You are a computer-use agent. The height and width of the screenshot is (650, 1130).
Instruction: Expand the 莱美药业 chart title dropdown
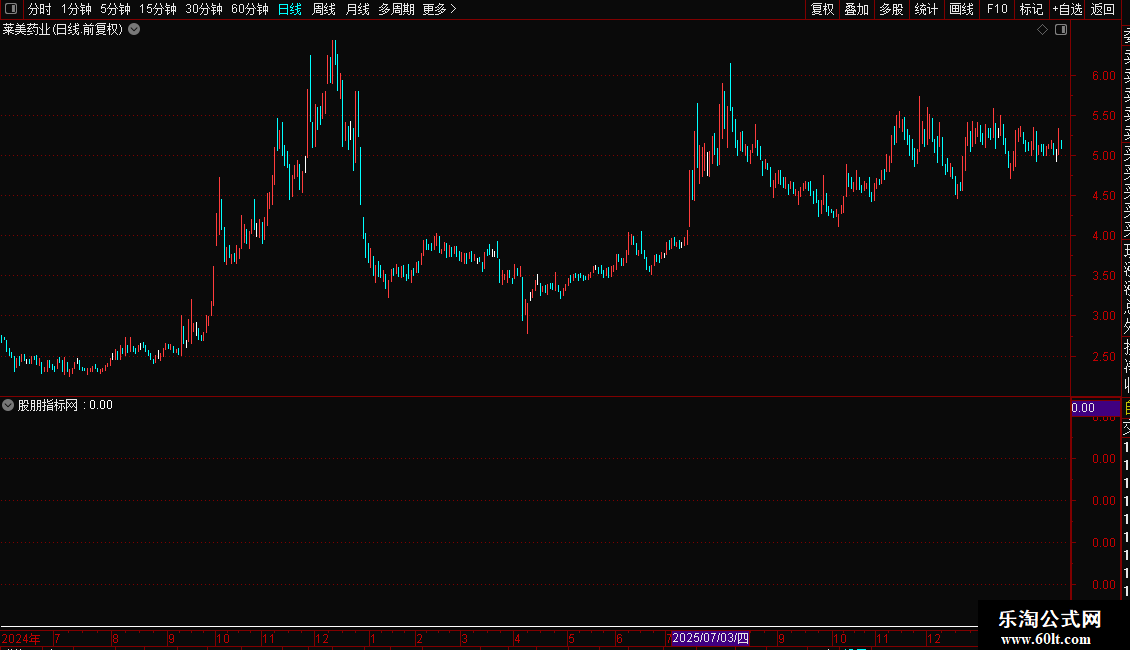[x=134, y=30]
